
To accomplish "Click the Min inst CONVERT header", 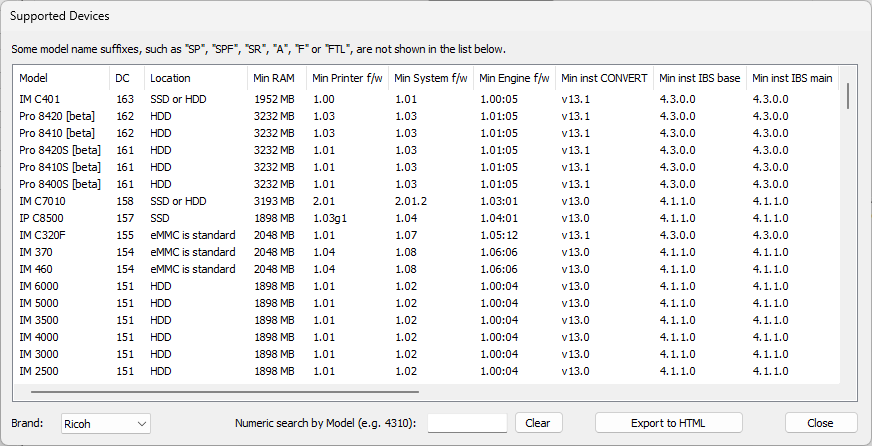I will (x=603, y=78).
